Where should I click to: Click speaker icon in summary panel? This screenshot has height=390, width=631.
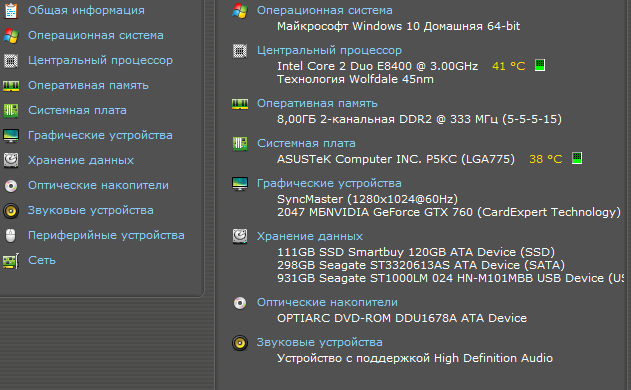point(240,343)
